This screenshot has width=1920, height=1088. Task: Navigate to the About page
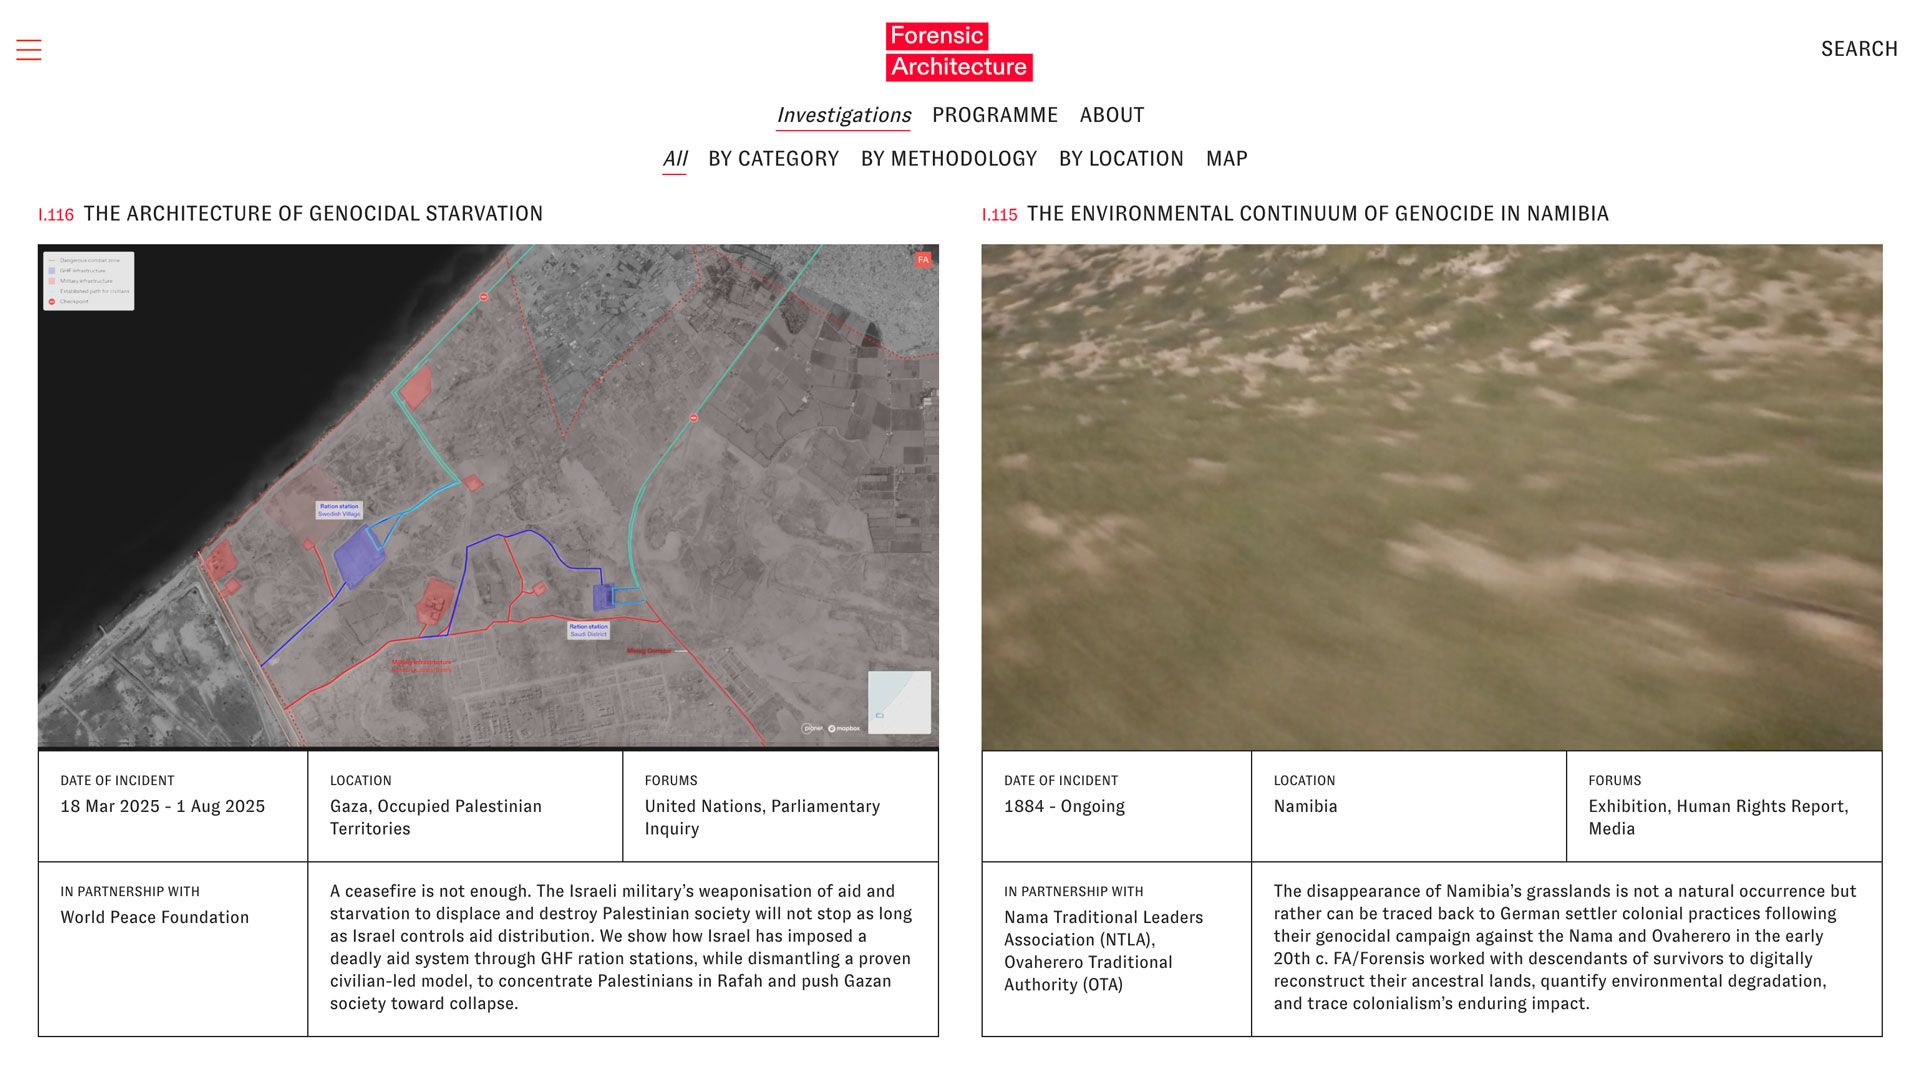1111,115
